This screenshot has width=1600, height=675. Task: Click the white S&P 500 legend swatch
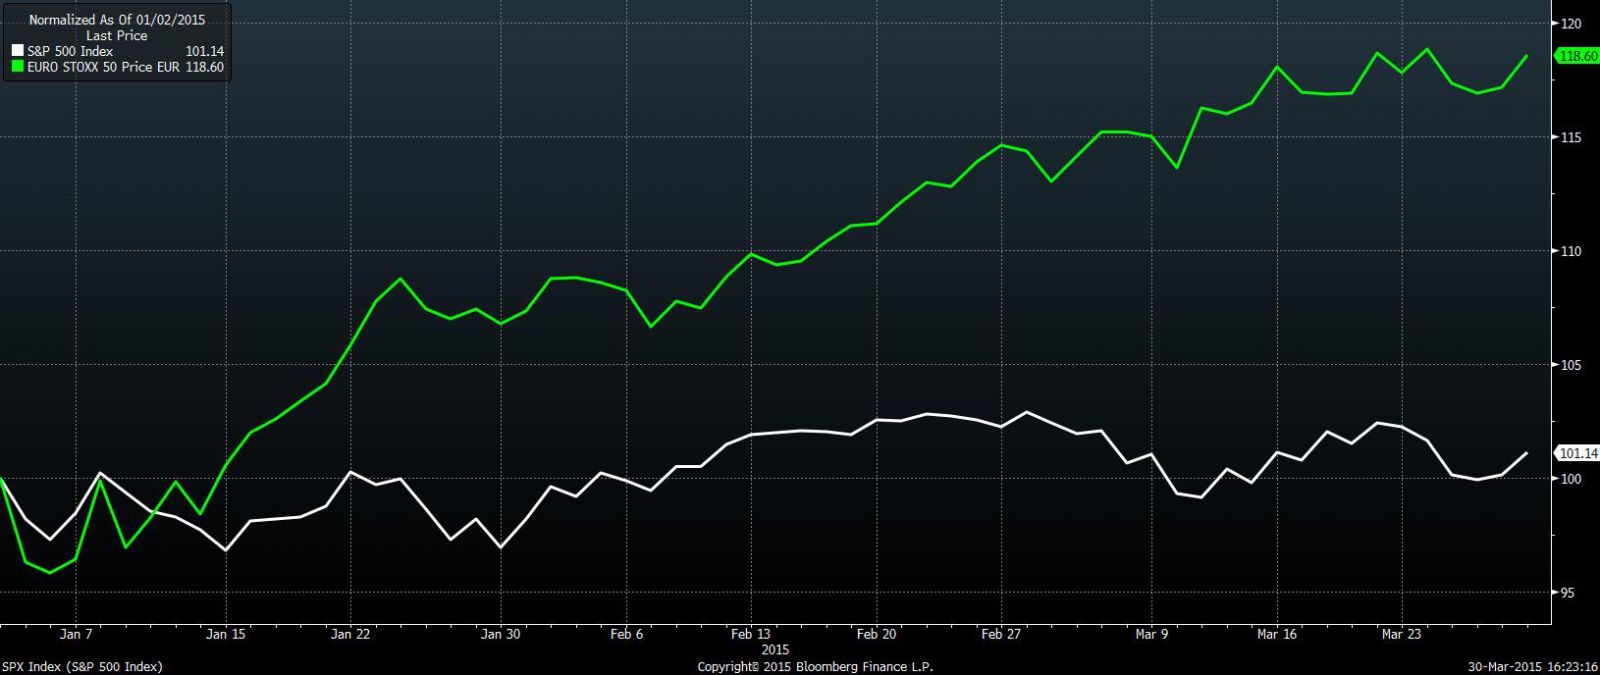coord(17,51)
